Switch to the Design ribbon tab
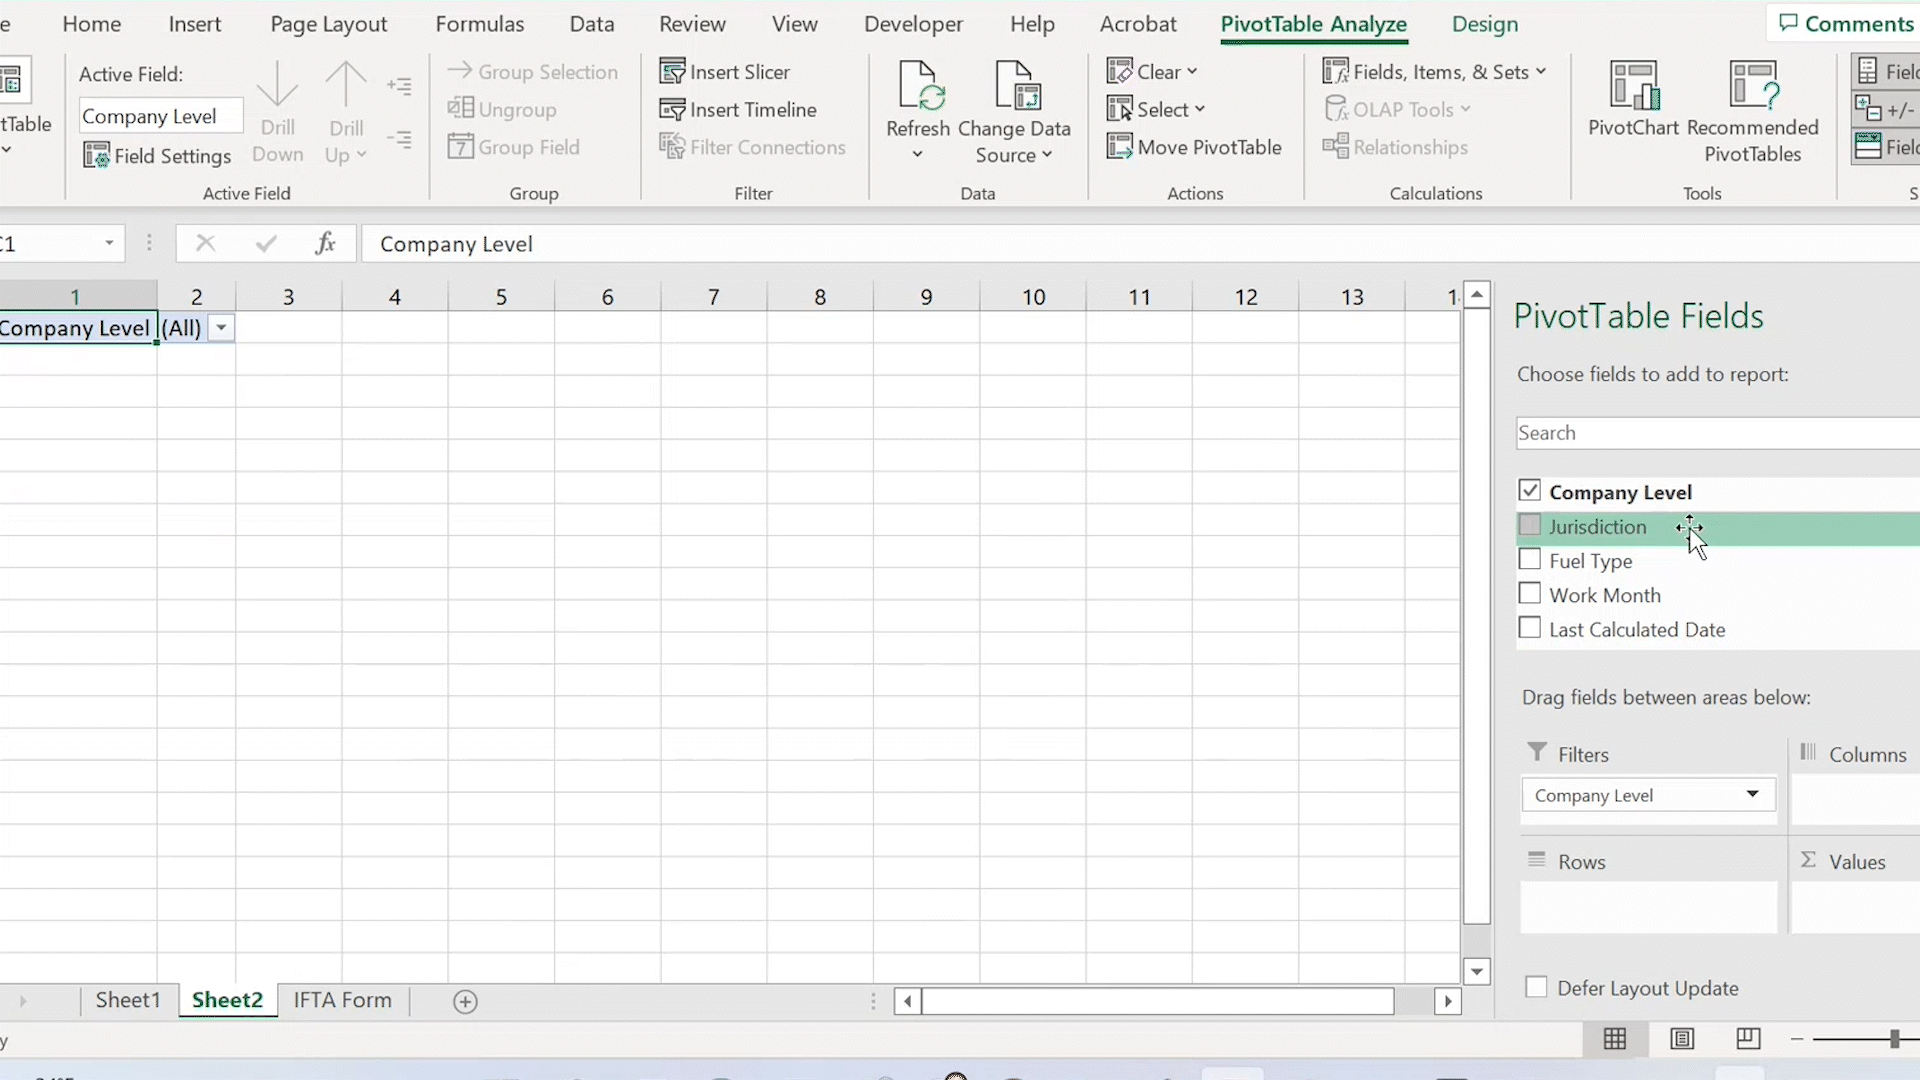Screen dimensions: 1920x1080 point(1484,24)
